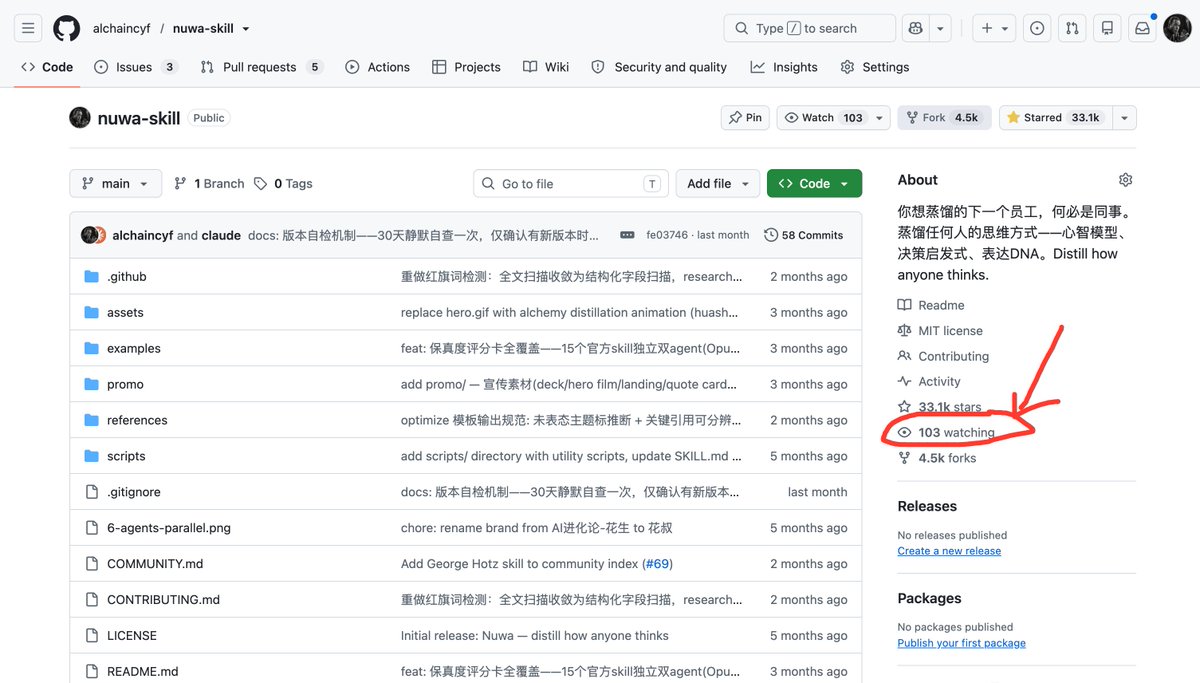Switch to the Projects tab

click(466, 67)
